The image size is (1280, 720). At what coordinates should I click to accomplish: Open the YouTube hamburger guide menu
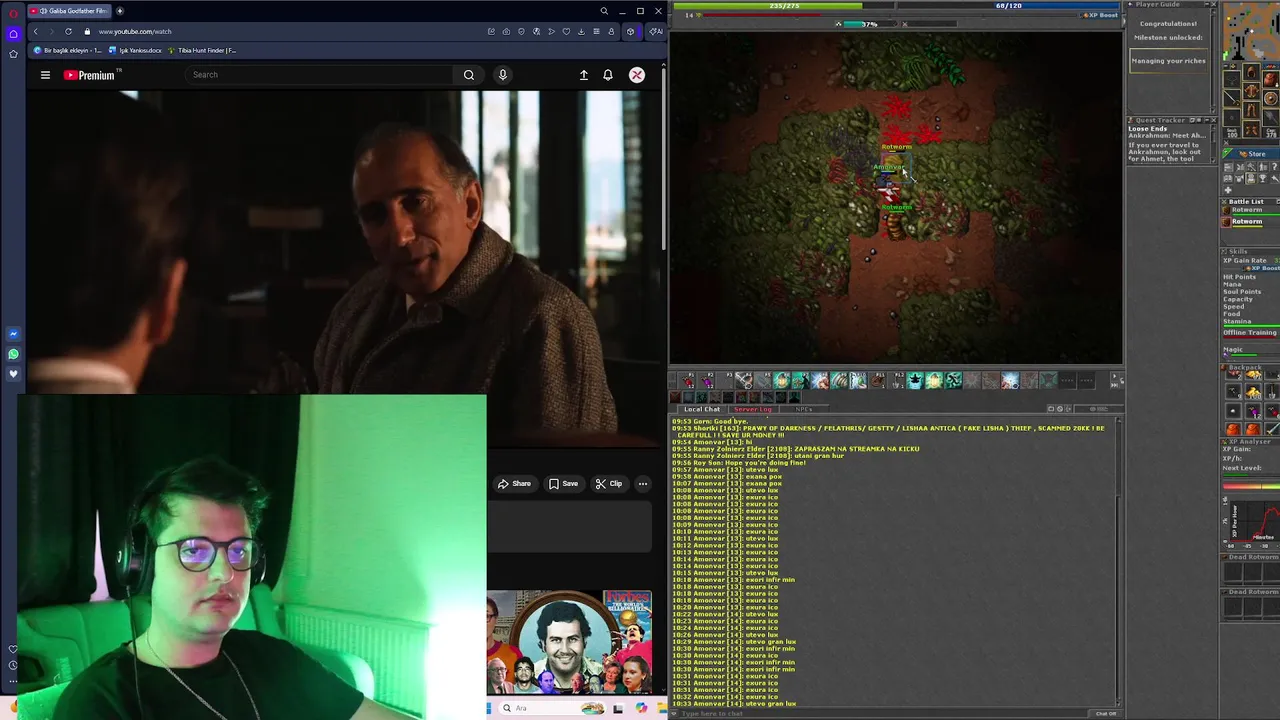click(x=45, y=75)
